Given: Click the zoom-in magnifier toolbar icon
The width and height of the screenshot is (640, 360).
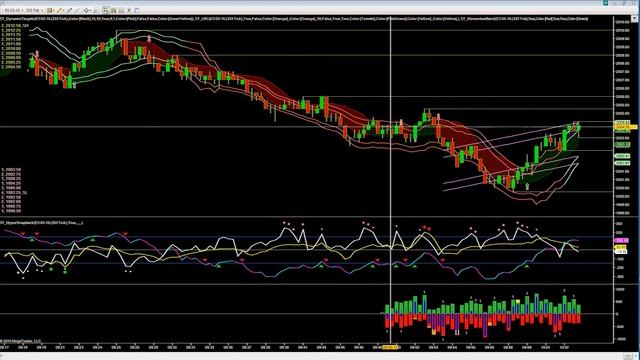Looking at the screenshot, I should pyautogui.click(x=69, y=10).
